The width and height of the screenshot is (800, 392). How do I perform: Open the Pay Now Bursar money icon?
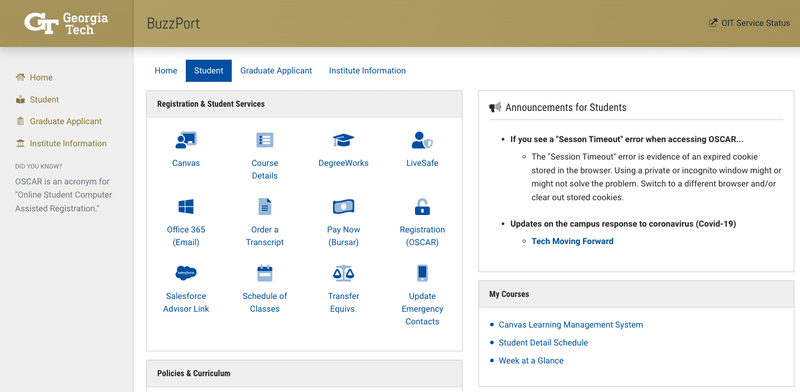tap(343, 207)
